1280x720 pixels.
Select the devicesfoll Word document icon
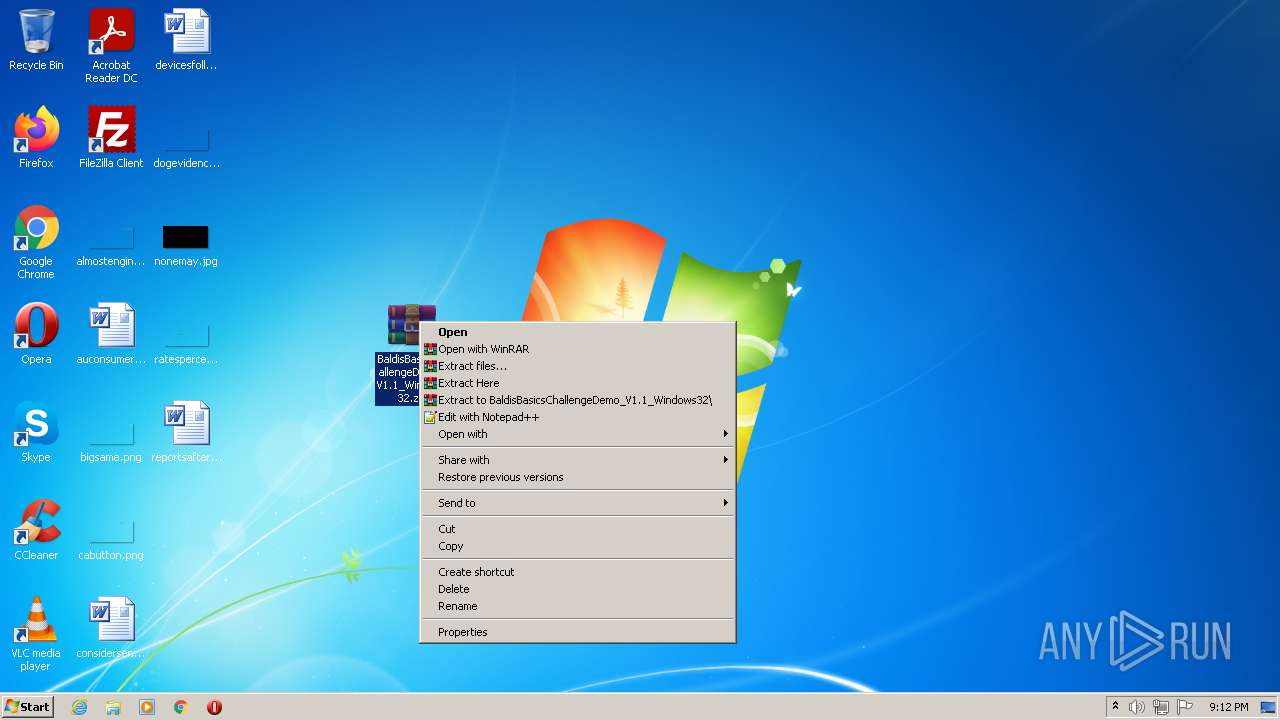(x=186, y=40)
